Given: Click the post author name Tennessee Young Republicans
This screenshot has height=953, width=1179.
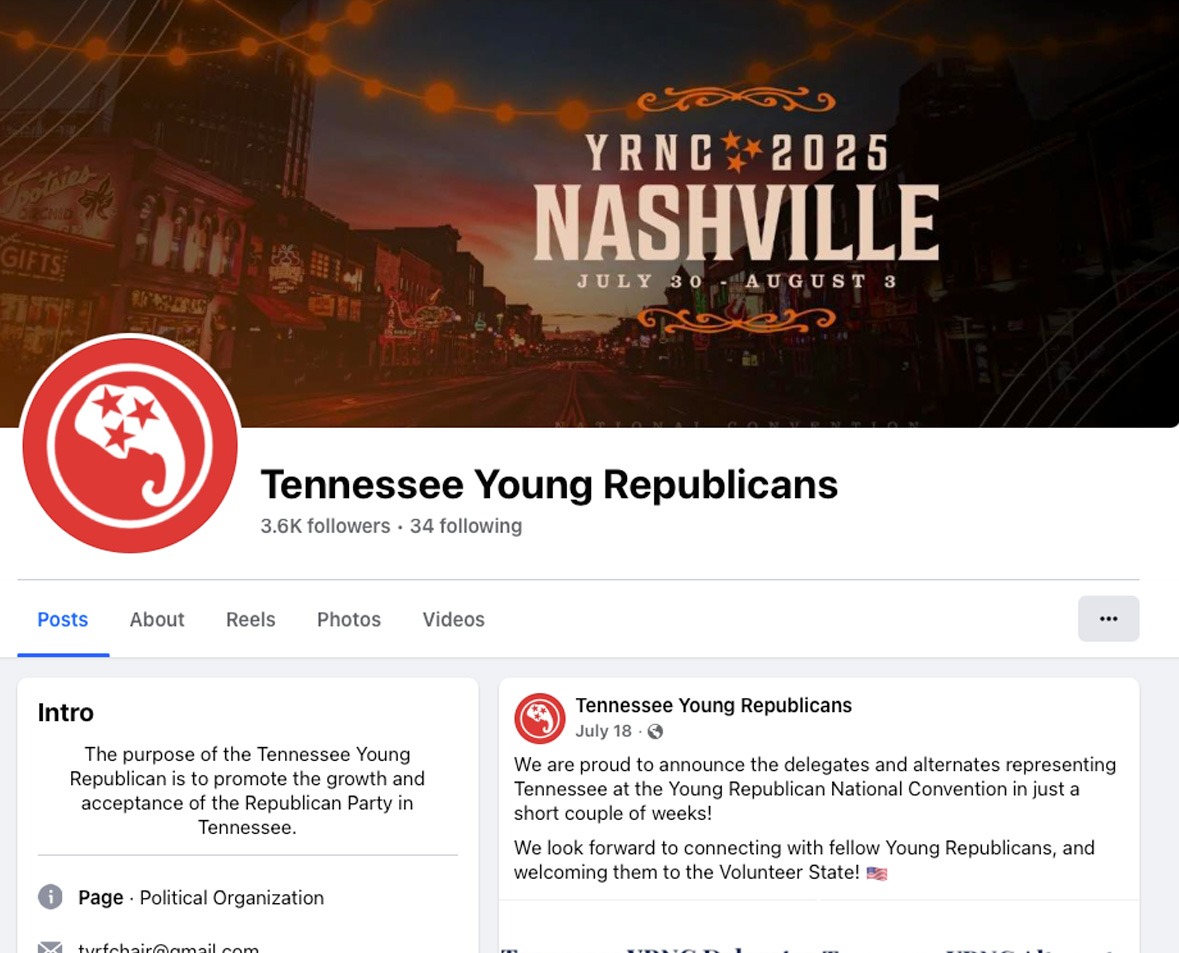Looking at the screenshot, I should 714,705.
